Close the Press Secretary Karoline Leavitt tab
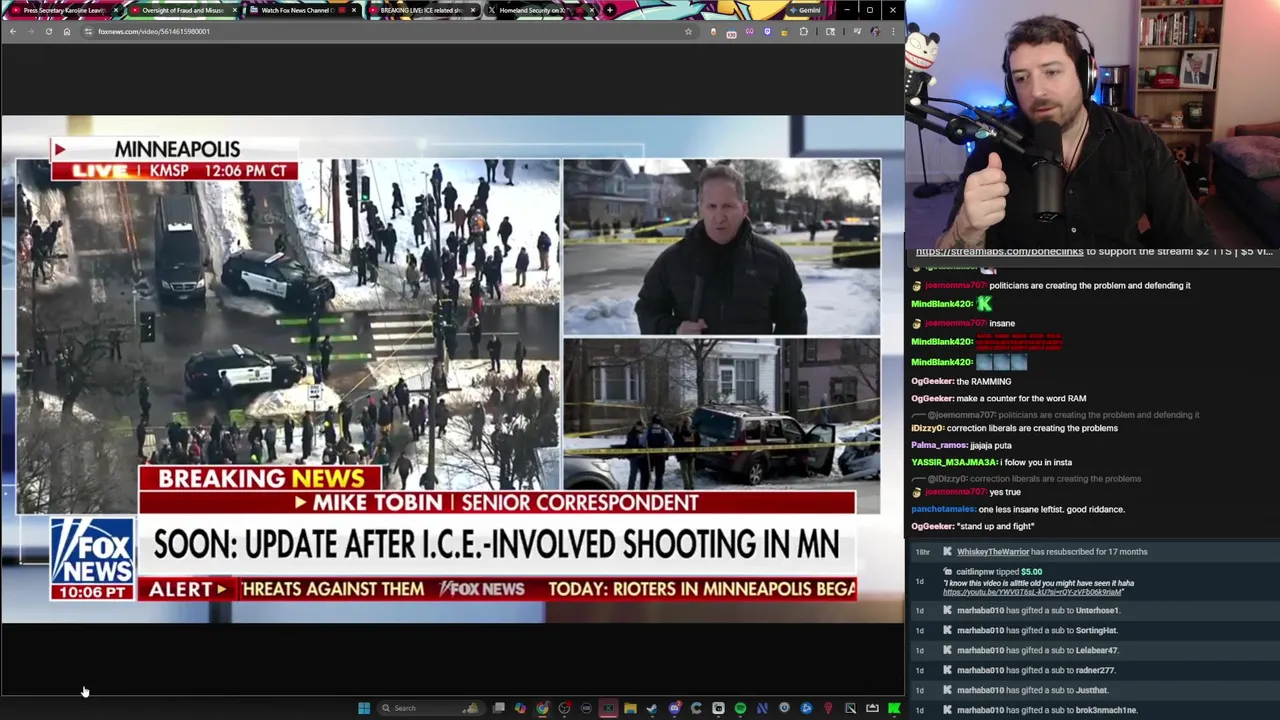The width and height of the screenshot is (1280, 720). tap(116, 10)
